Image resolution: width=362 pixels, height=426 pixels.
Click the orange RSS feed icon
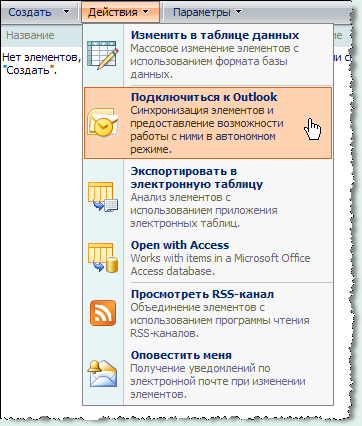click(x=103, y=313)
